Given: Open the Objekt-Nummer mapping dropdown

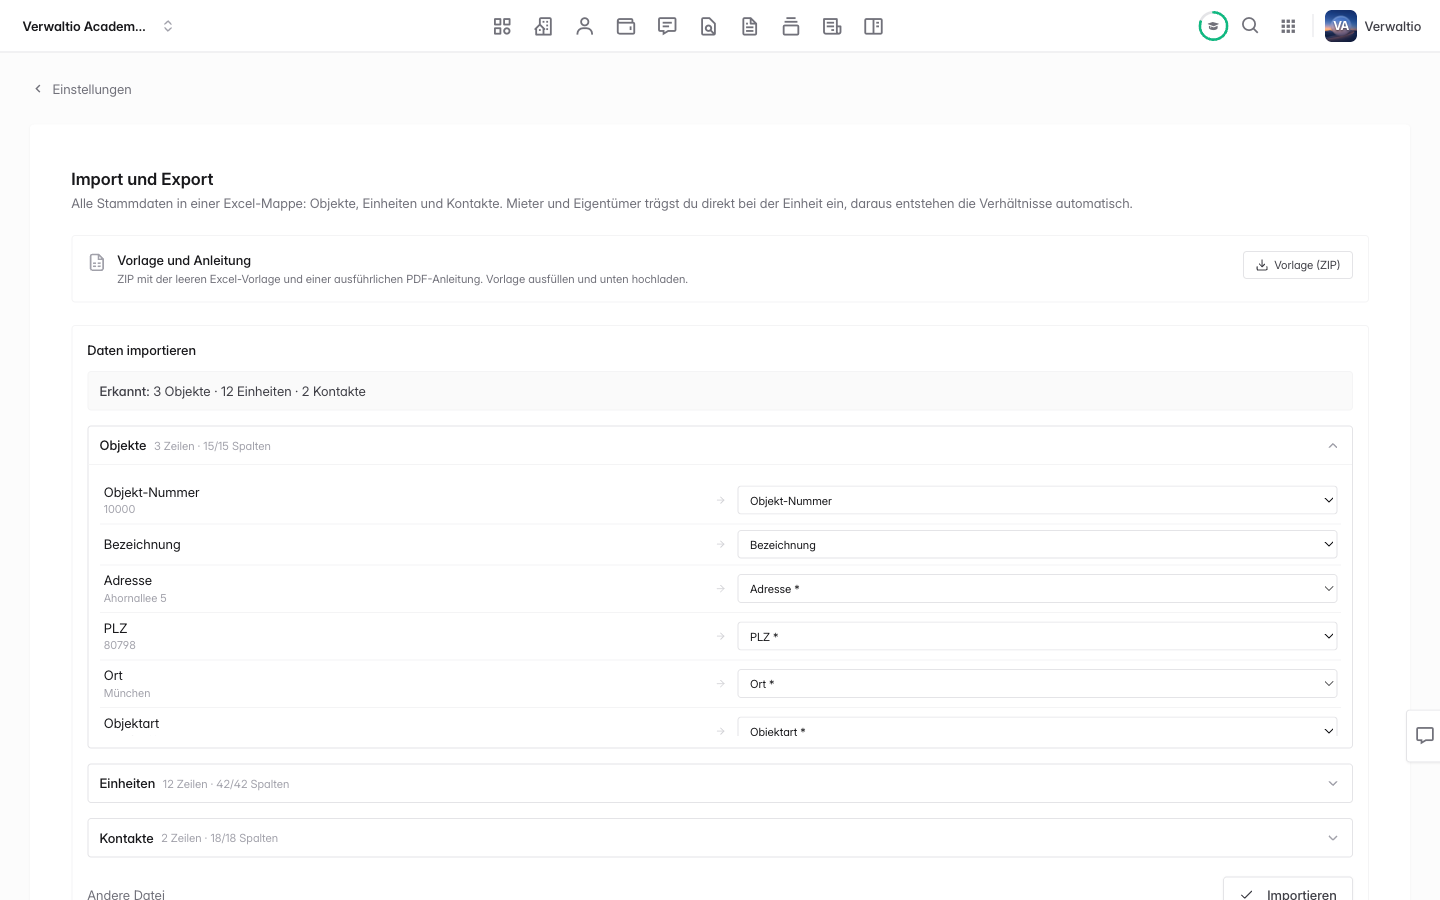Looking at the screenshot, I should (x=1037, y=501).
